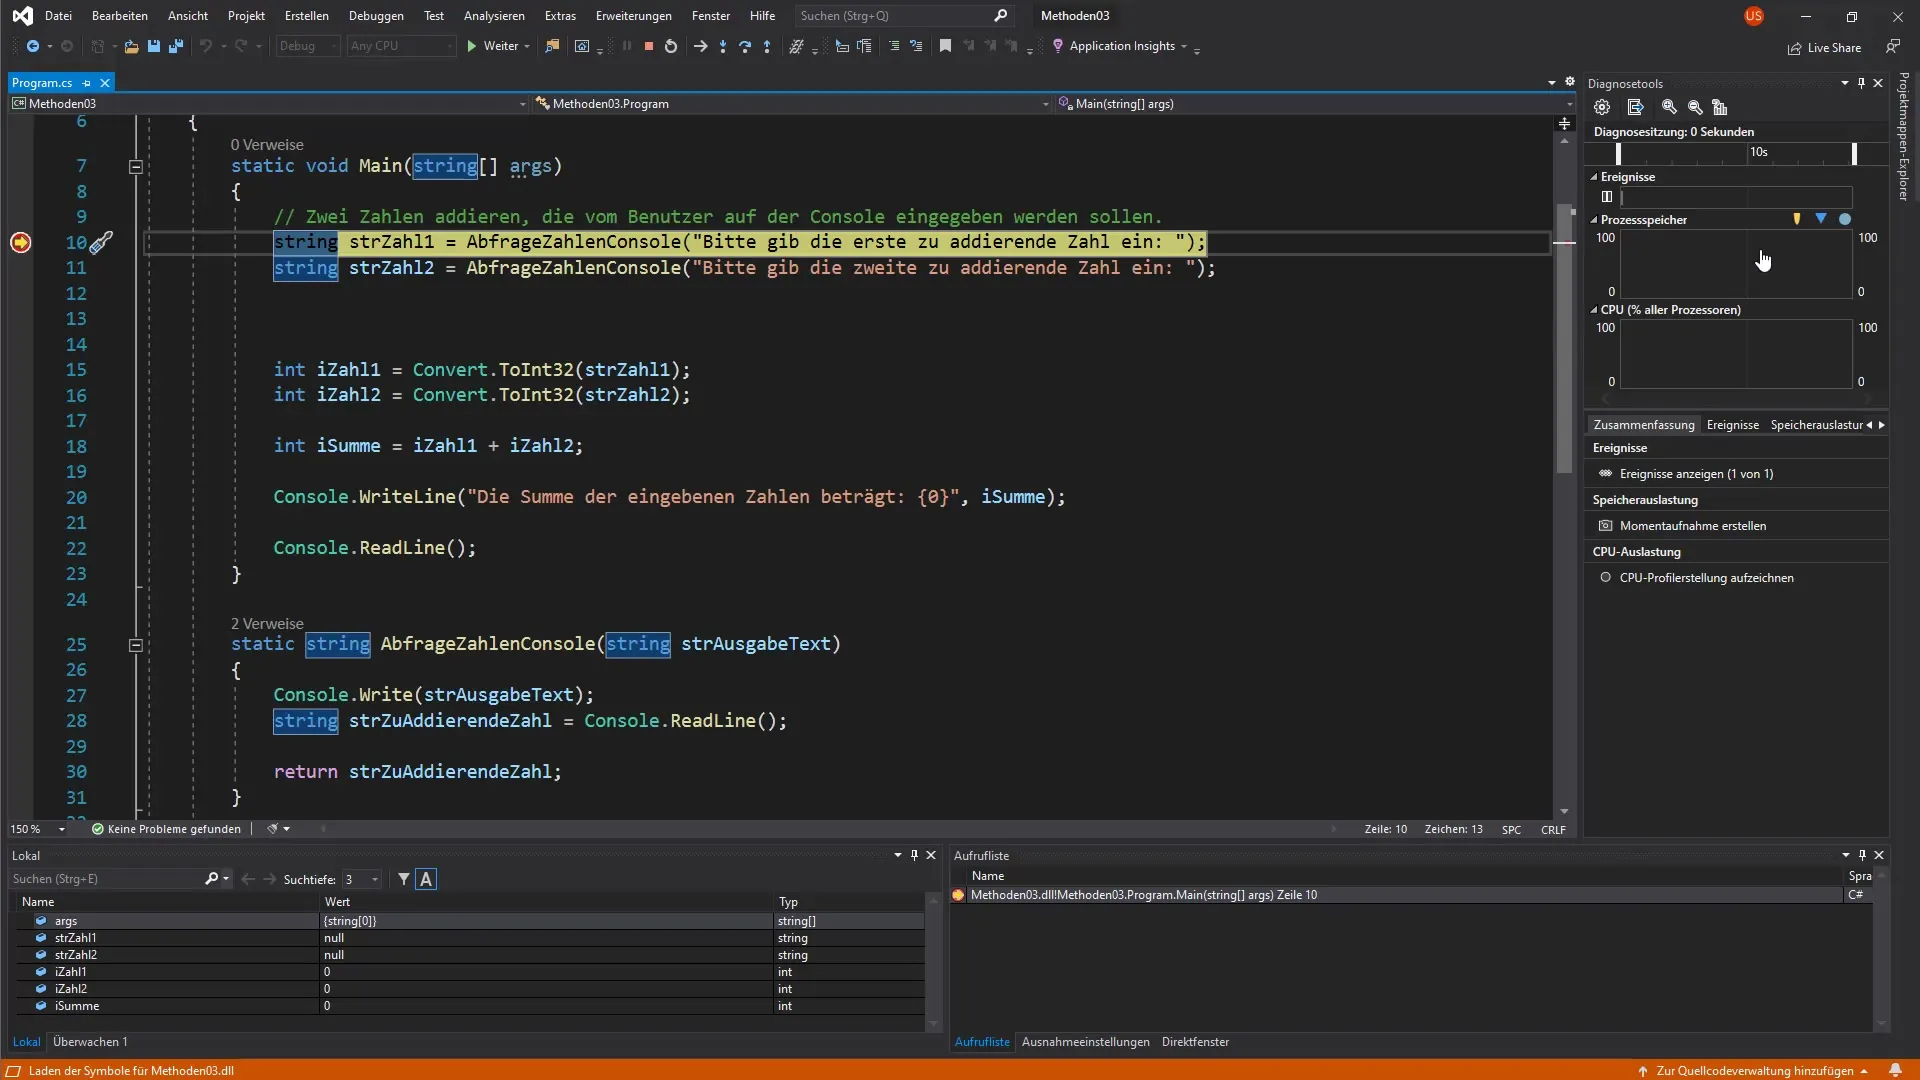1920x1080 pixels.
Task: Collapse the AbfrageZahlenConsole method block
Action: click(x=136, y=645)
